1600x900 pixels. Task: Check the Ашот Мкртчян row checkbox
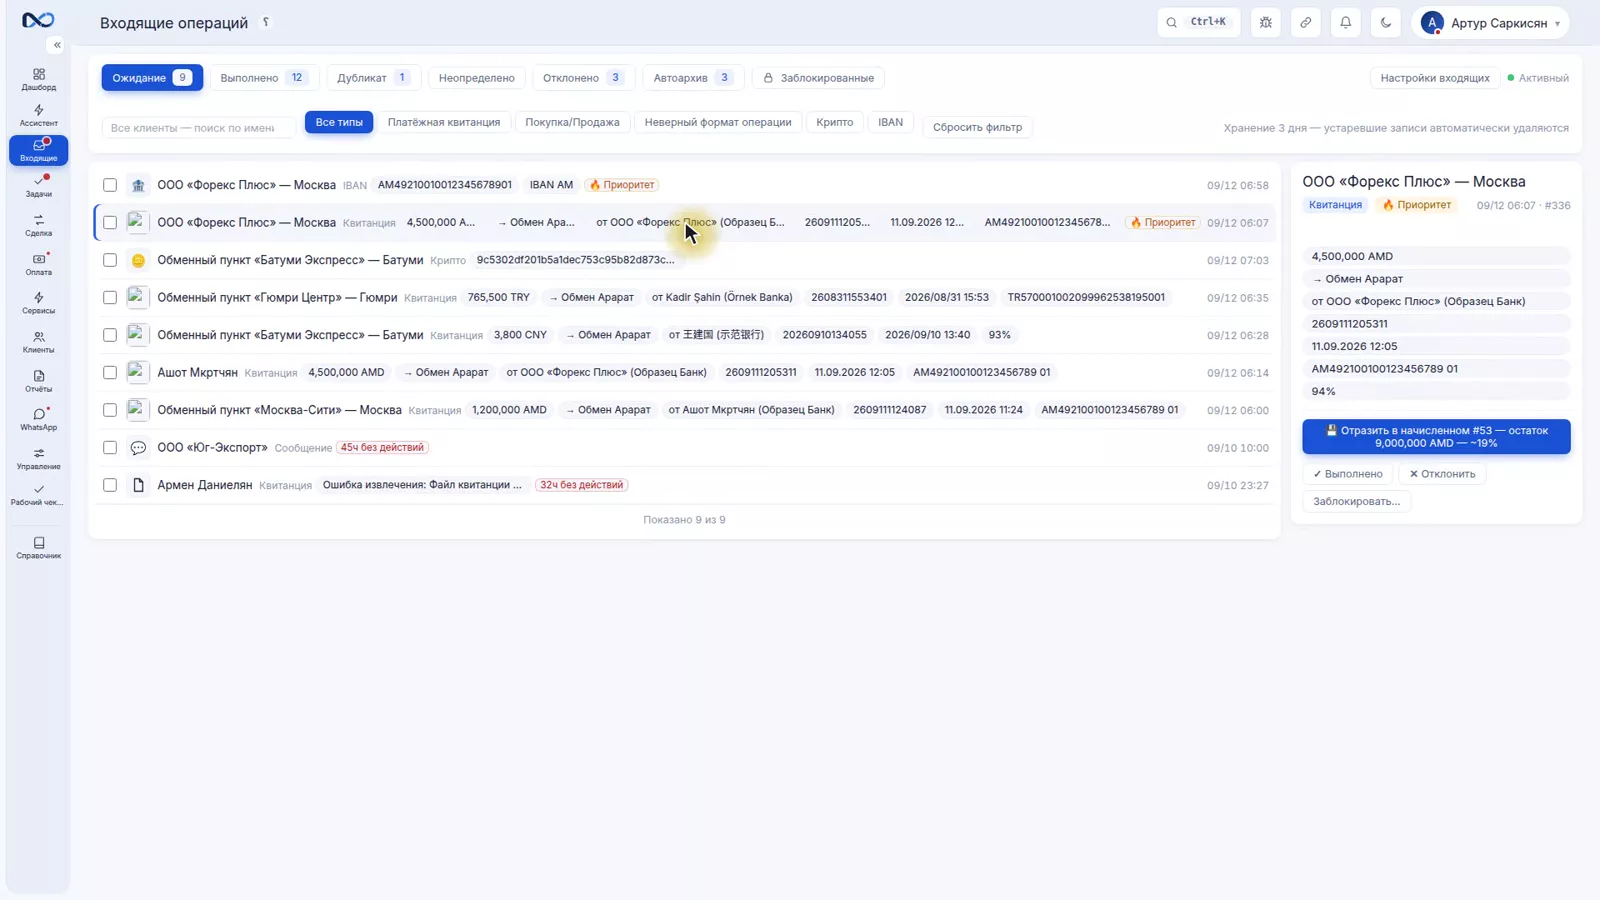[x=110, y=373]
